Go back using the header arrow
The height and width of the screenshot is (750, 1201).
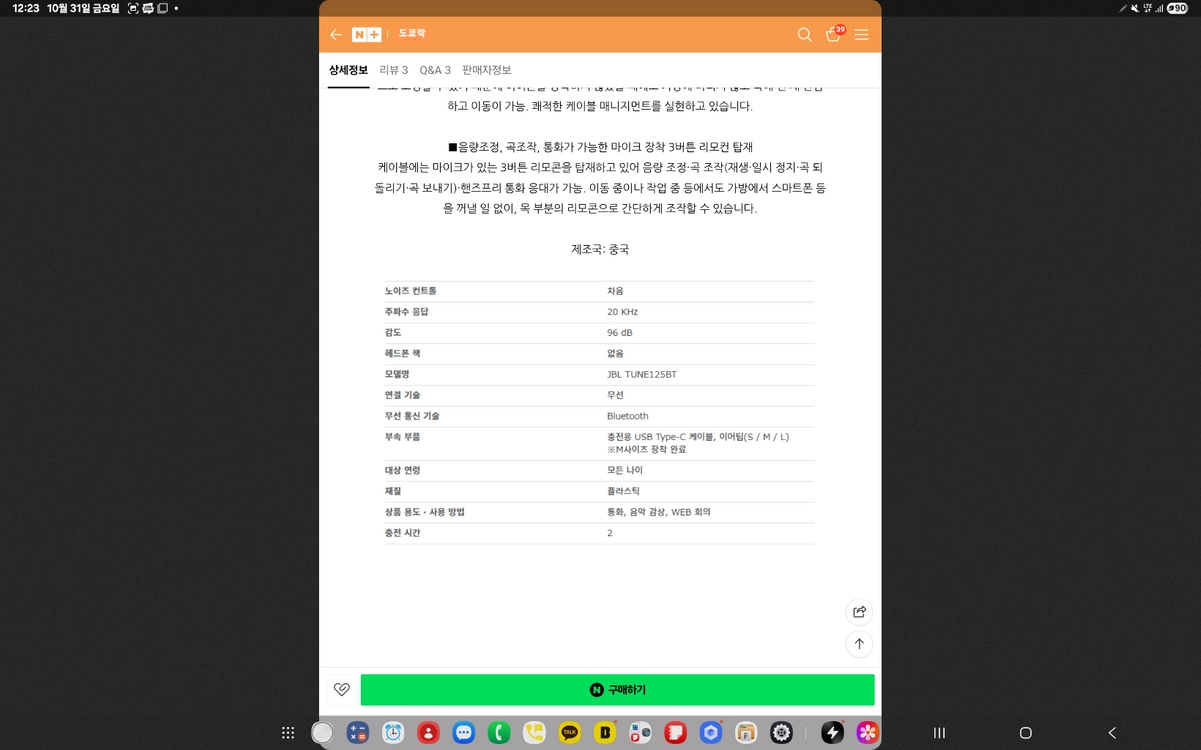336,35
